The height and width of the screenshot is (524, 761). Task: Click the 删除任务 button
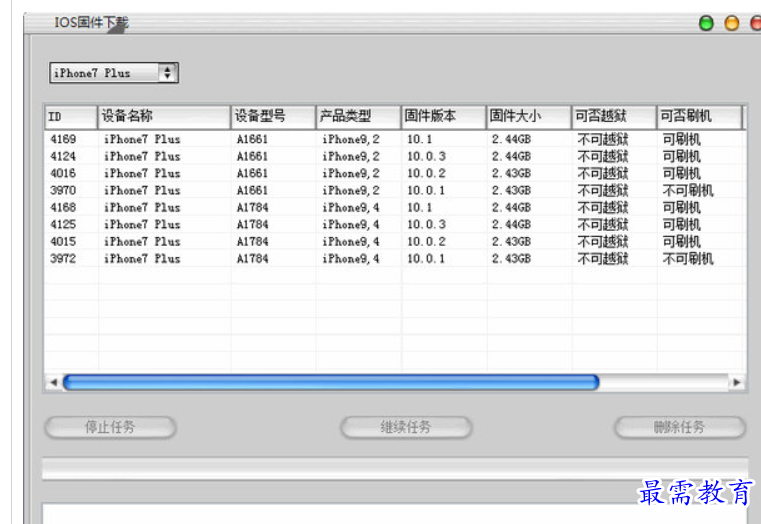(679, 427)
